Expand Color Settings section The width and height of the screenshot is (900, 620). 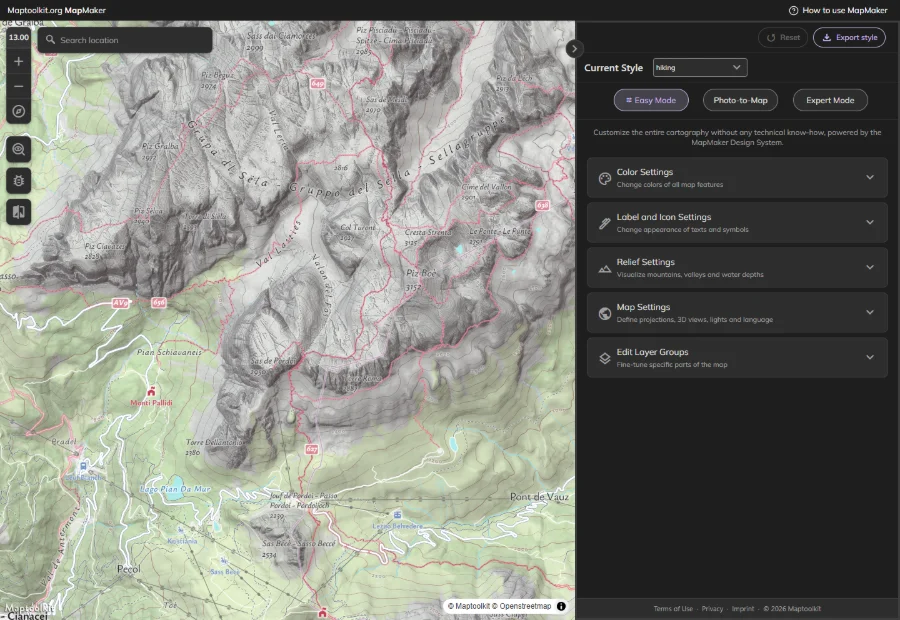737,178
